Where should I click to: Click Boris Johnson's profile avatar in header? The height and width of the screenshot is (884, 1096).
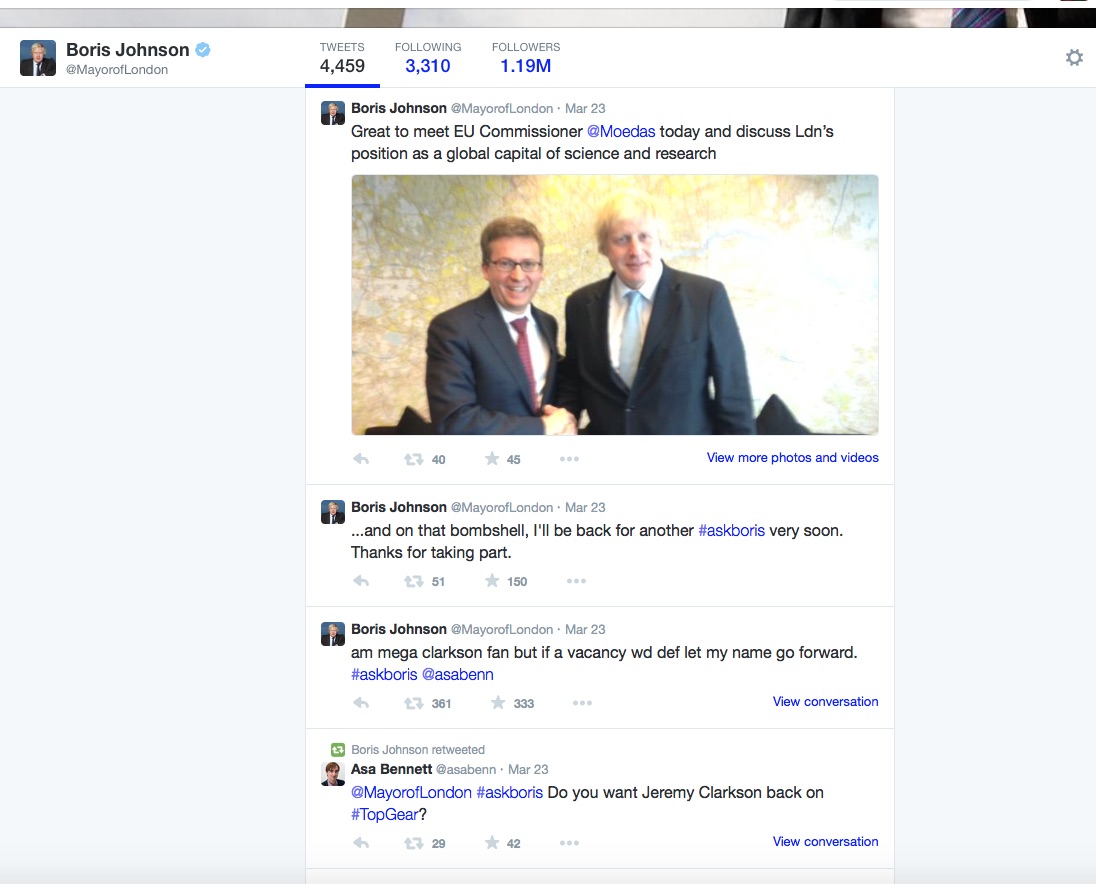coord(38,58)
